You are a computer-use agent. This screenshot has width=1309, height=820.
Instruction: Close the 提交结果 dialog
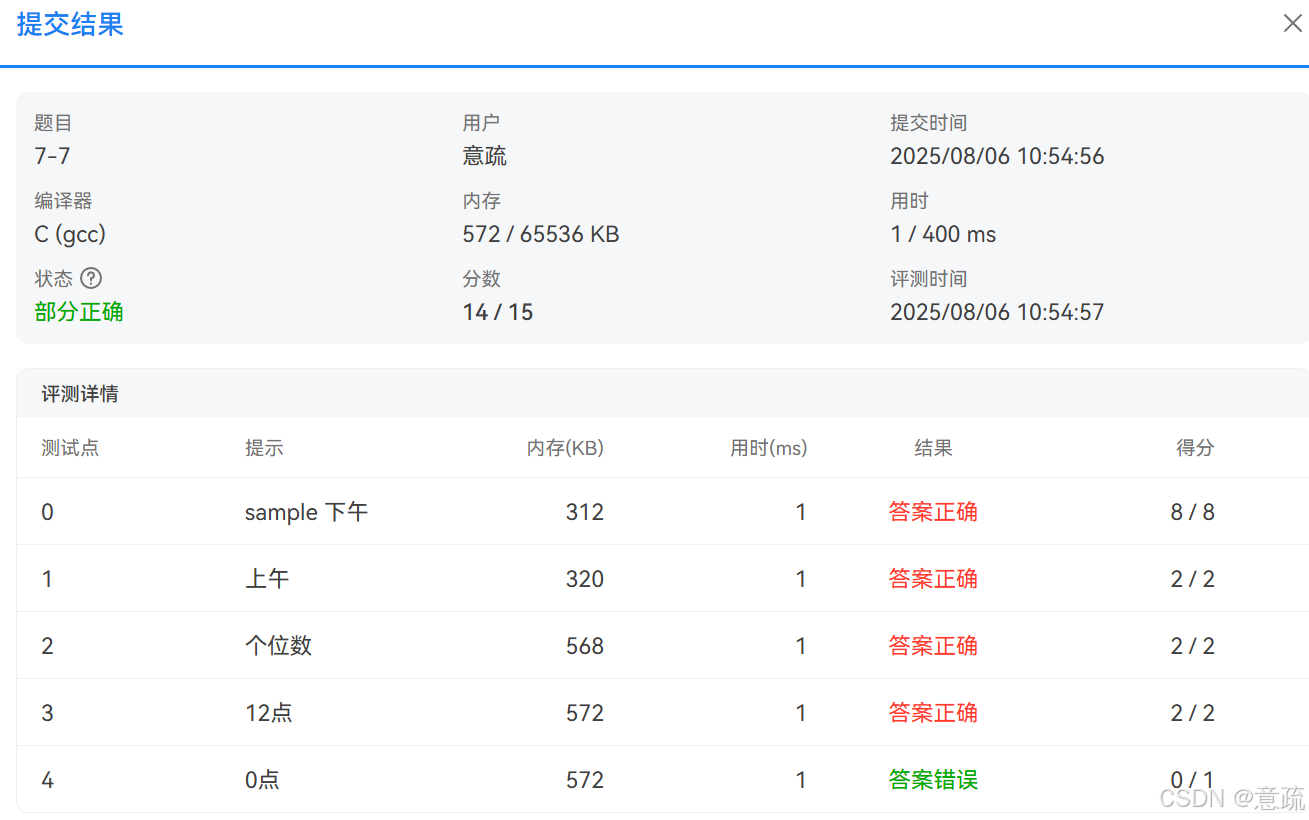coord(1292,24)
